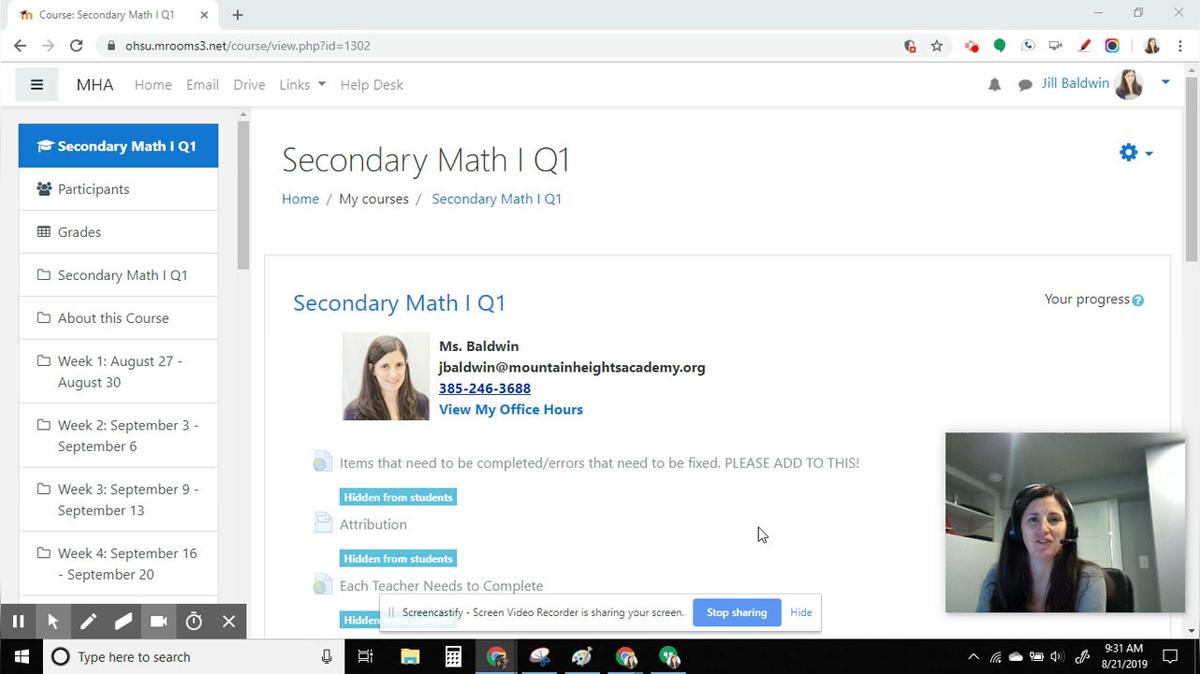The width and height of the screenshot is (1200, 674).
Task: Click the View My Office Hours link
Action: pyautogui.click(x=510, y=409)
